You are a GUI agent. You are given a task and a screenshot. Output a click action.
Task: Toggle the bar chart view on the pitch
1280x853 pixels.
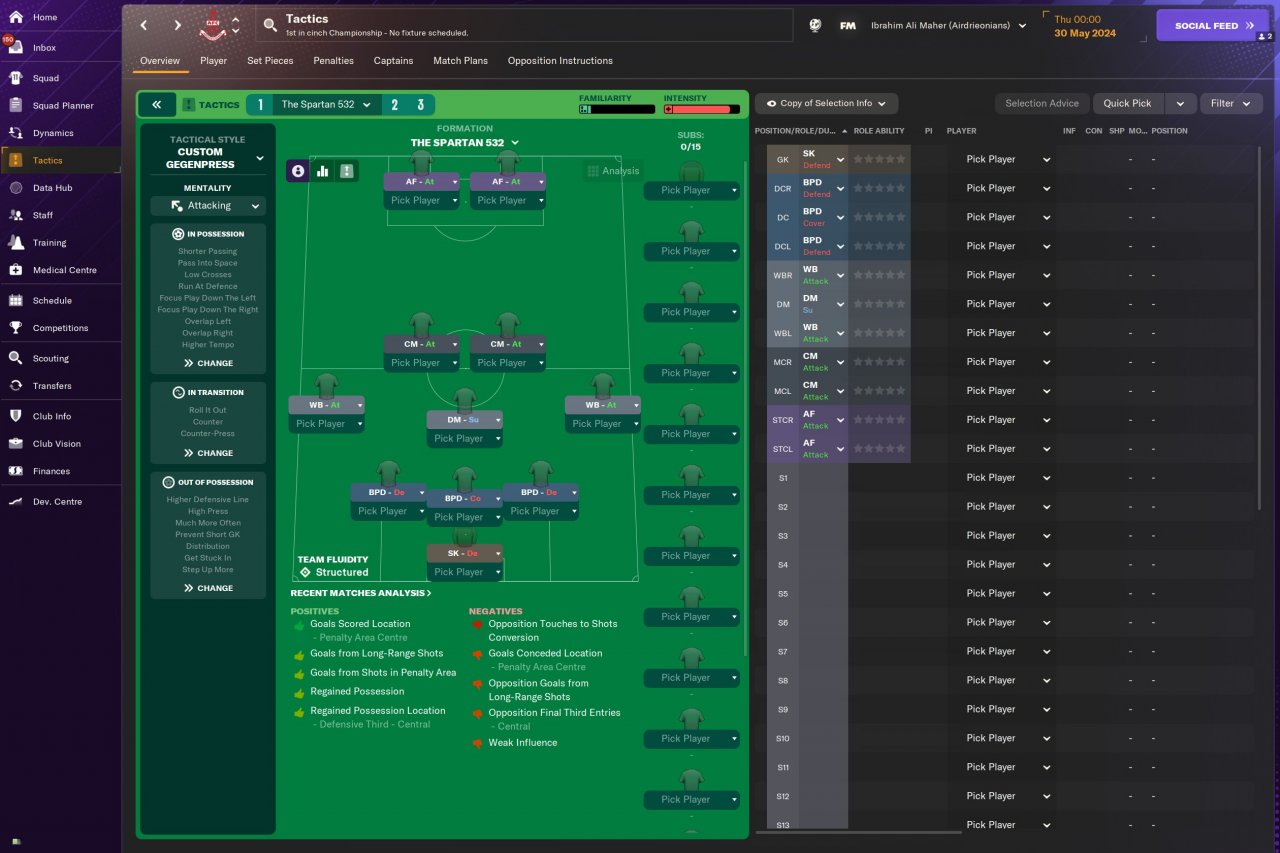322,171
